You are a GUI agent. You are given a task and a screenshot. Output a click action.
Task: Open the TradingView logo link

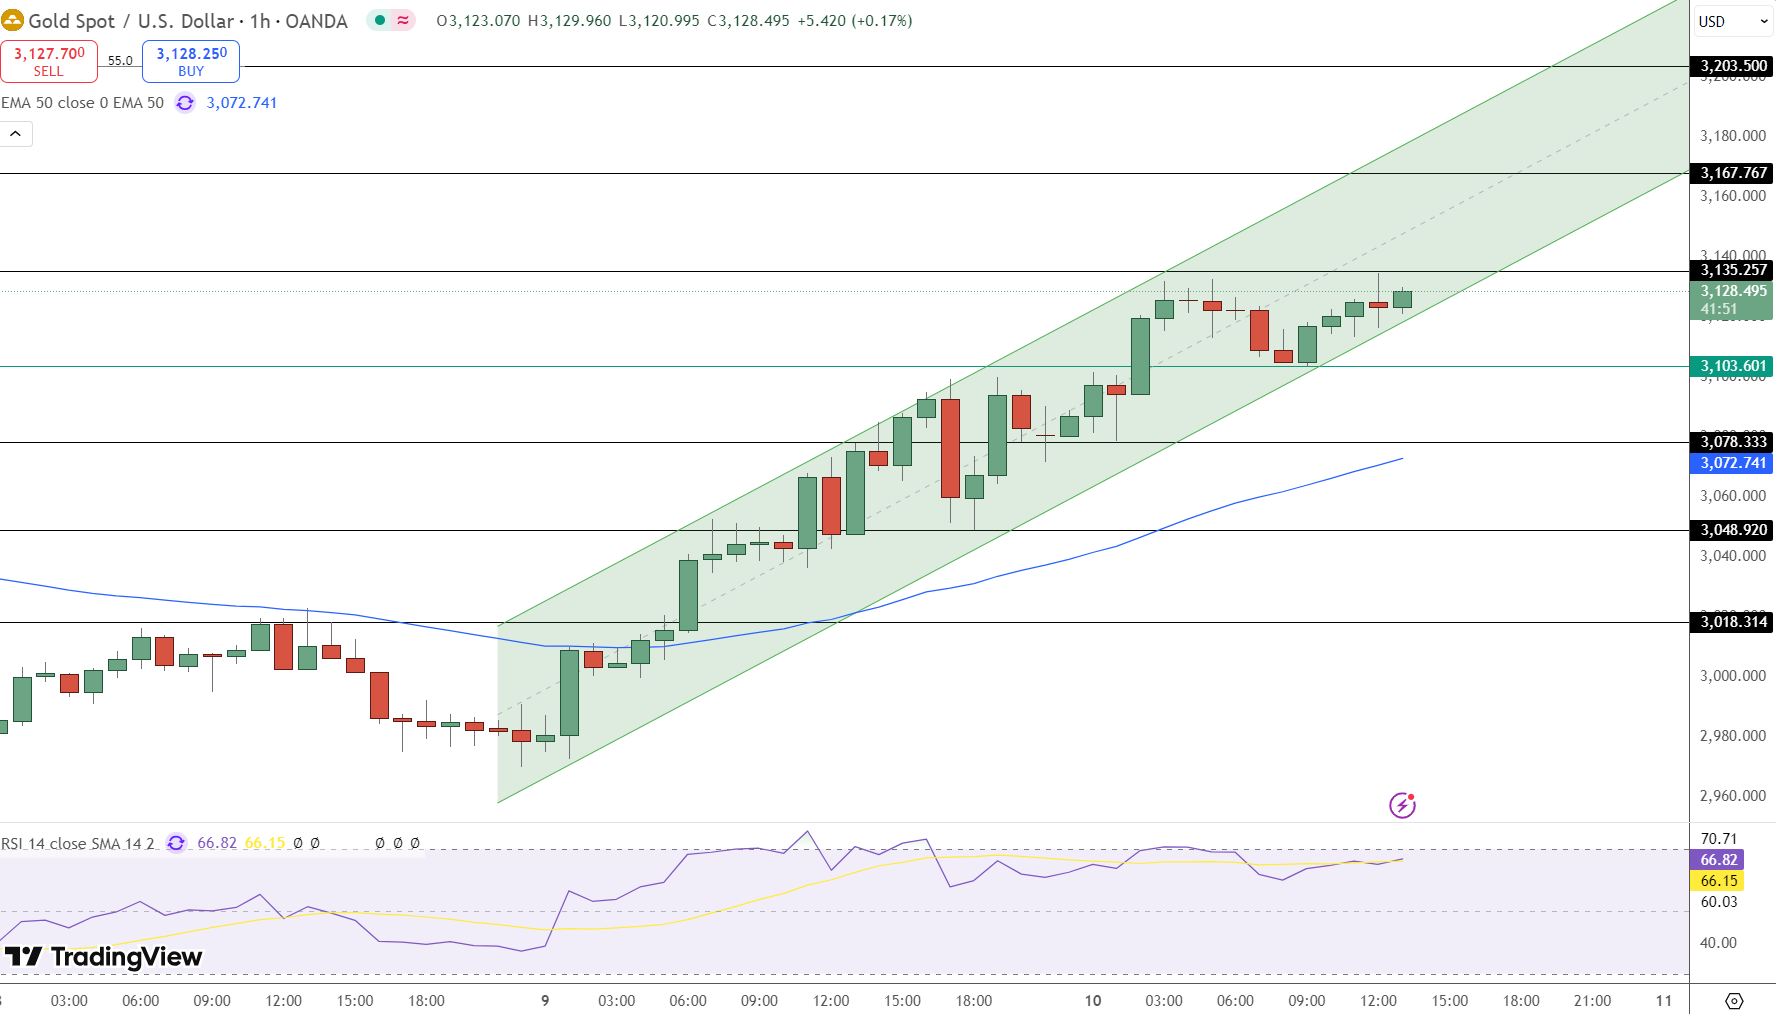[x=104, y=957]
